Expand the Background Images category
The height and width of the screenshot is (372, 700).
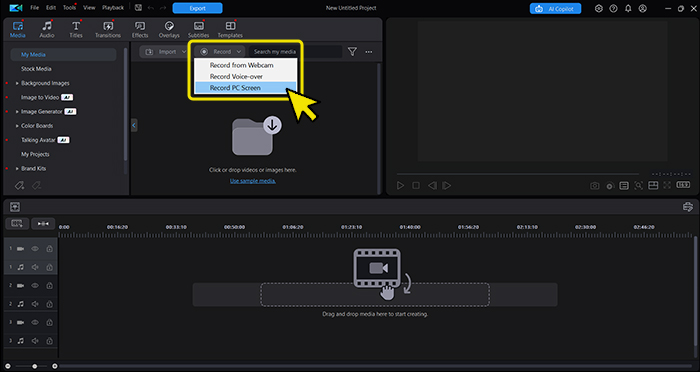17,83
